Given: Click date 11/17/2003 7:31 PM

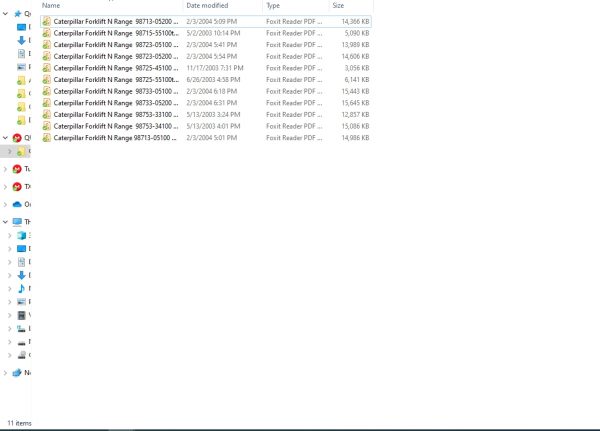Looking at the screenshot, I should coord(215,68).
